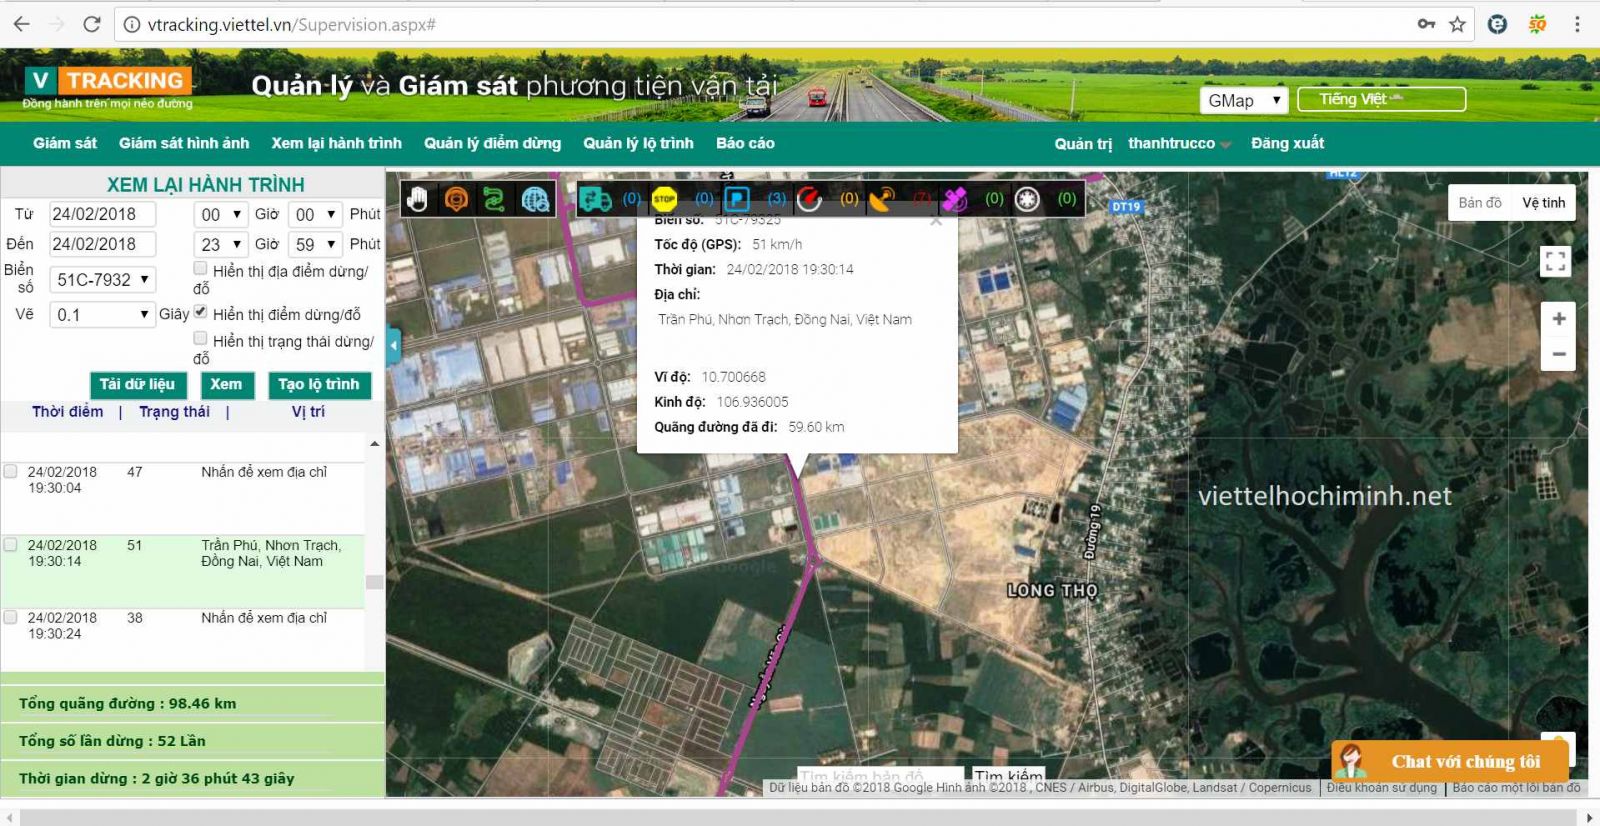Image resolution: width=1600 pixels, height=826 pixels.
Task: Click the 'Tải dữ liệu' button
Action: click(137, 385)
